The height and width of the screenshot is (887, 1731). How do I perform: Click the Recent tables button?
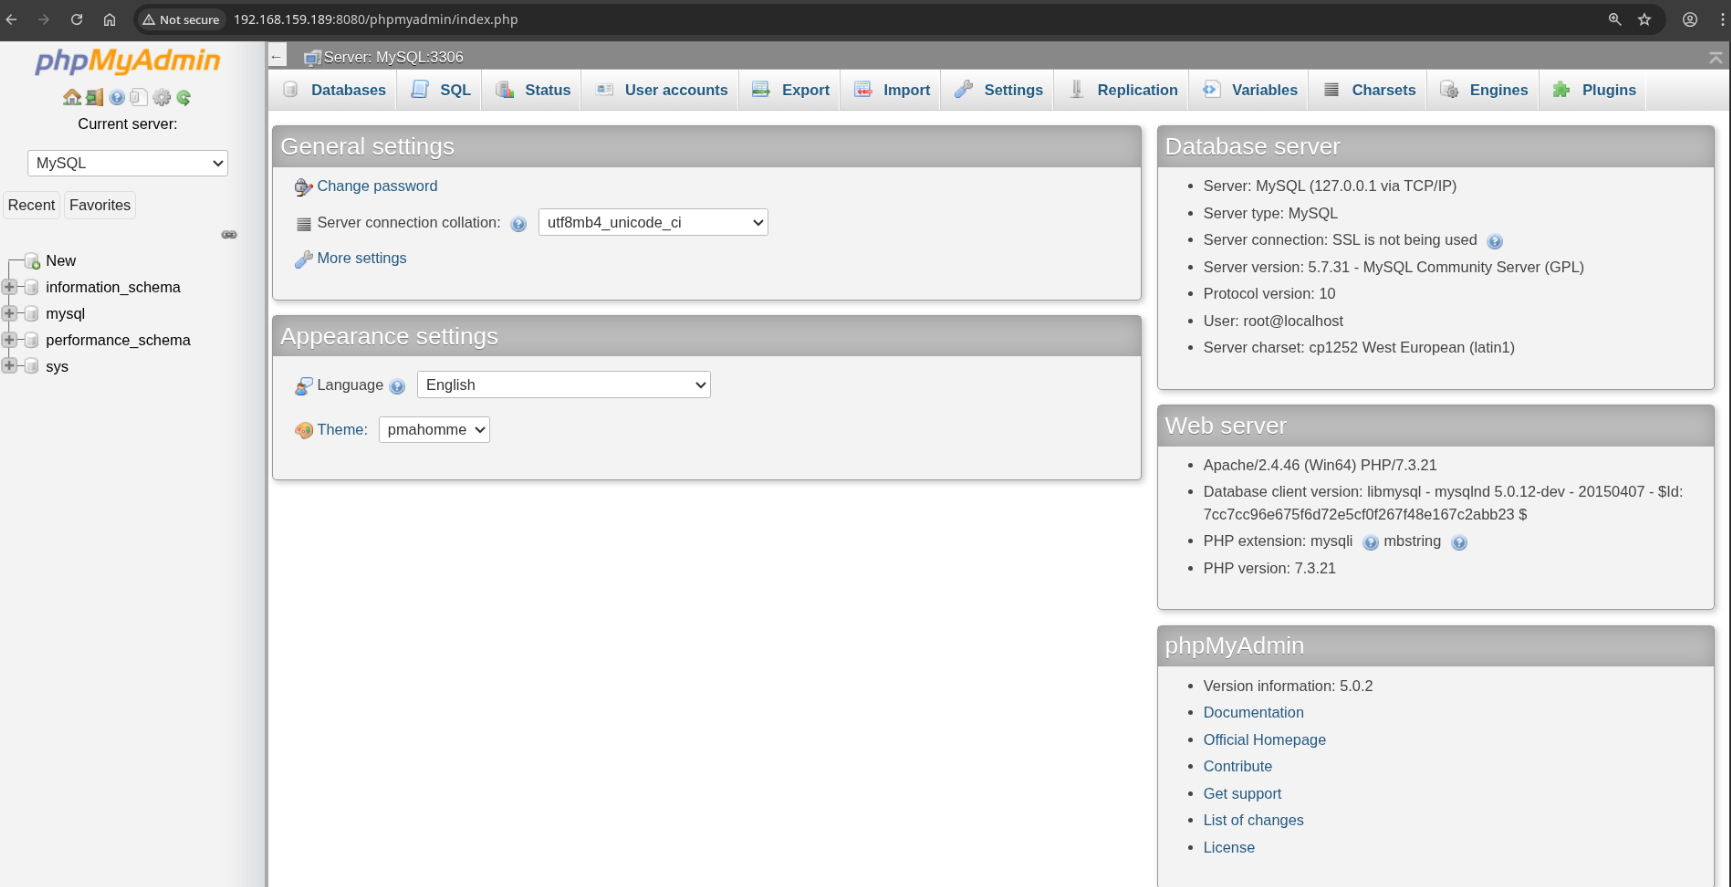coord(32,205)
